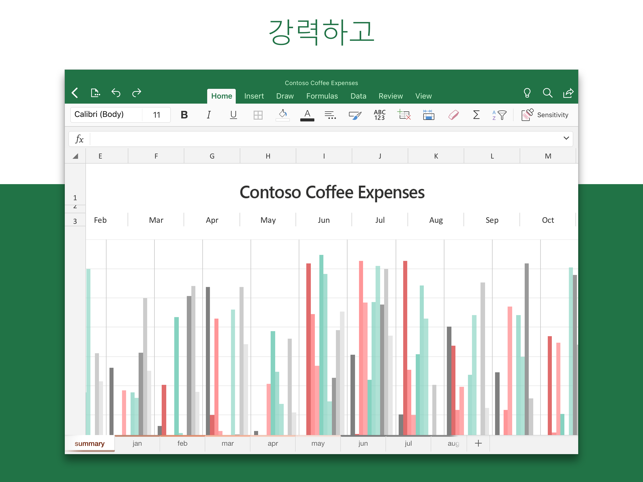This screenshot has height=482, width=643.
Task: Open the cell styles icon
Action: point(355,115)
